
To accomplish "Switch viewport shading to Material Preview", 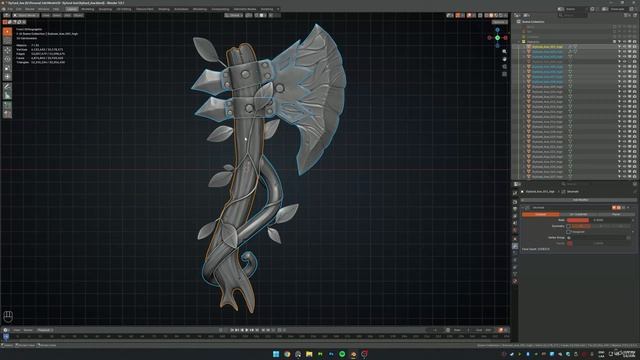I will pos(496,16).
